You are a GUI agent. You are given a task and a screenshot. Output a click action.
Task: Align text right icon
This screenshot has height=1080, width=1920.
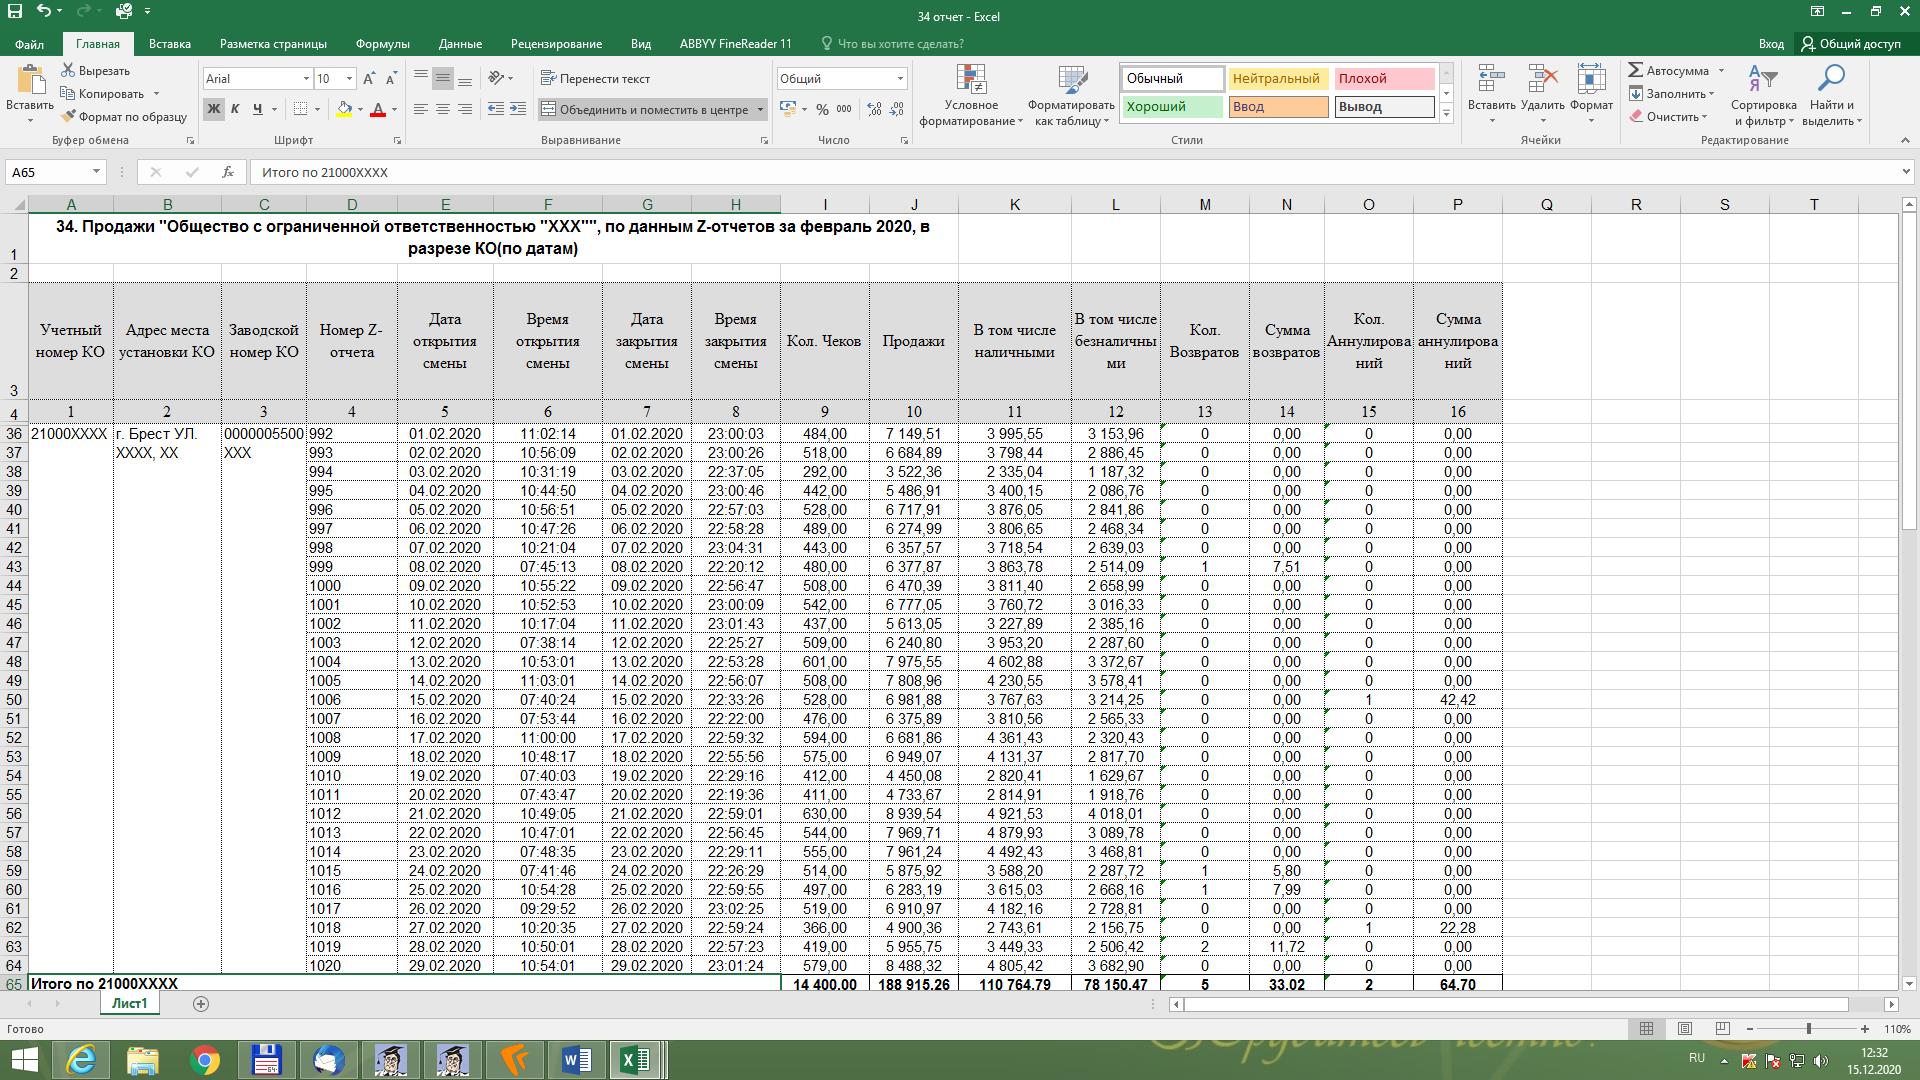464,109
